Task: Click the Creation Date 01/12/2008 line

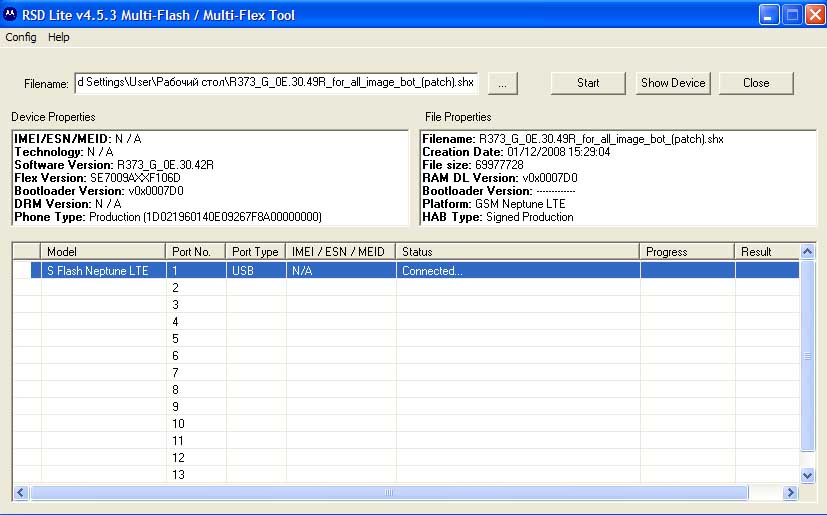Action: click(516, 152)
